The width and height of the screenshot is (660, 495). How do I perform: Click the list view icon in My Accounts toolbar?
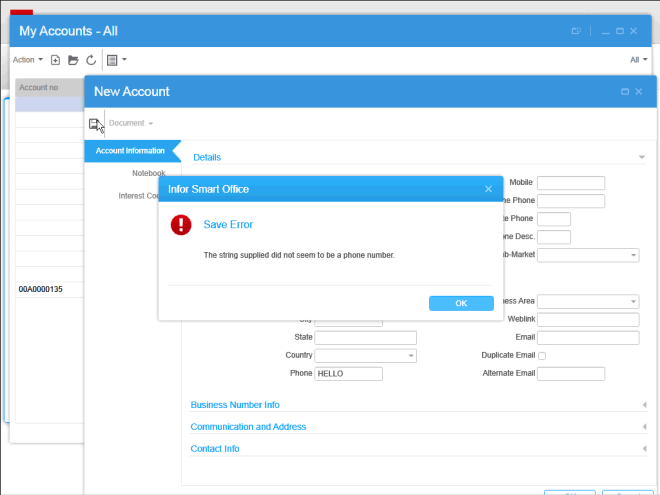[x=112, y=60]
